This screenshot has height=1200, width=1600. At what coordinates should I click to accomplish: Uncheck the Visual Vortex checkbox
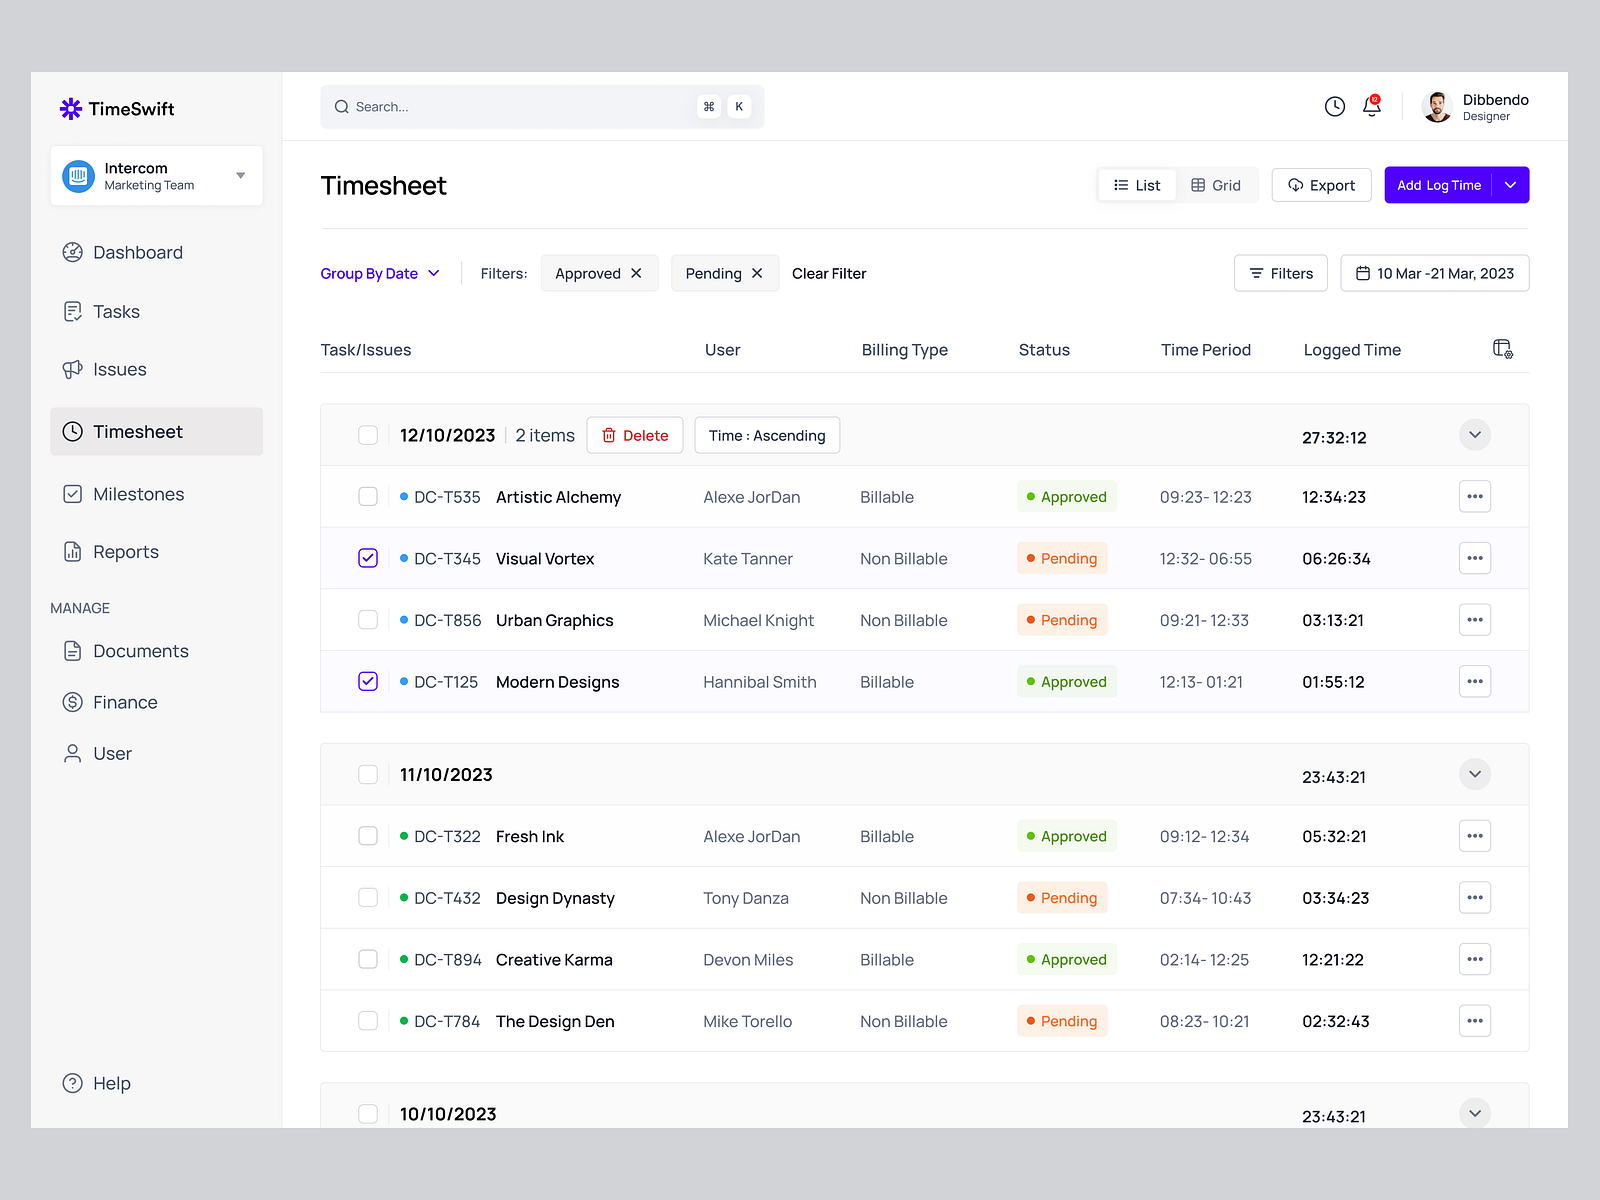pos(368,558)
